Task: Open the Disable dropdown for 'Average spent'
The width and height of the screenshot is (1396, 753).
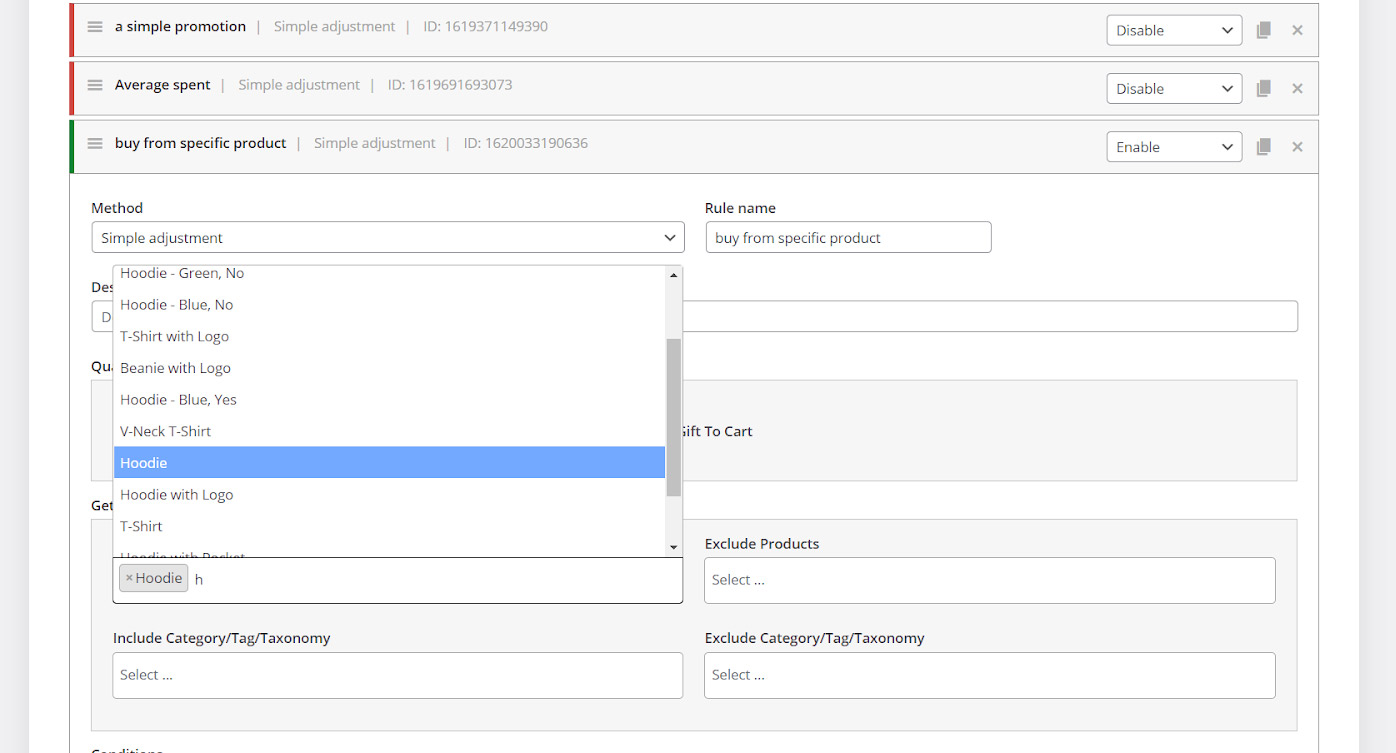Action: (1173, 88)
